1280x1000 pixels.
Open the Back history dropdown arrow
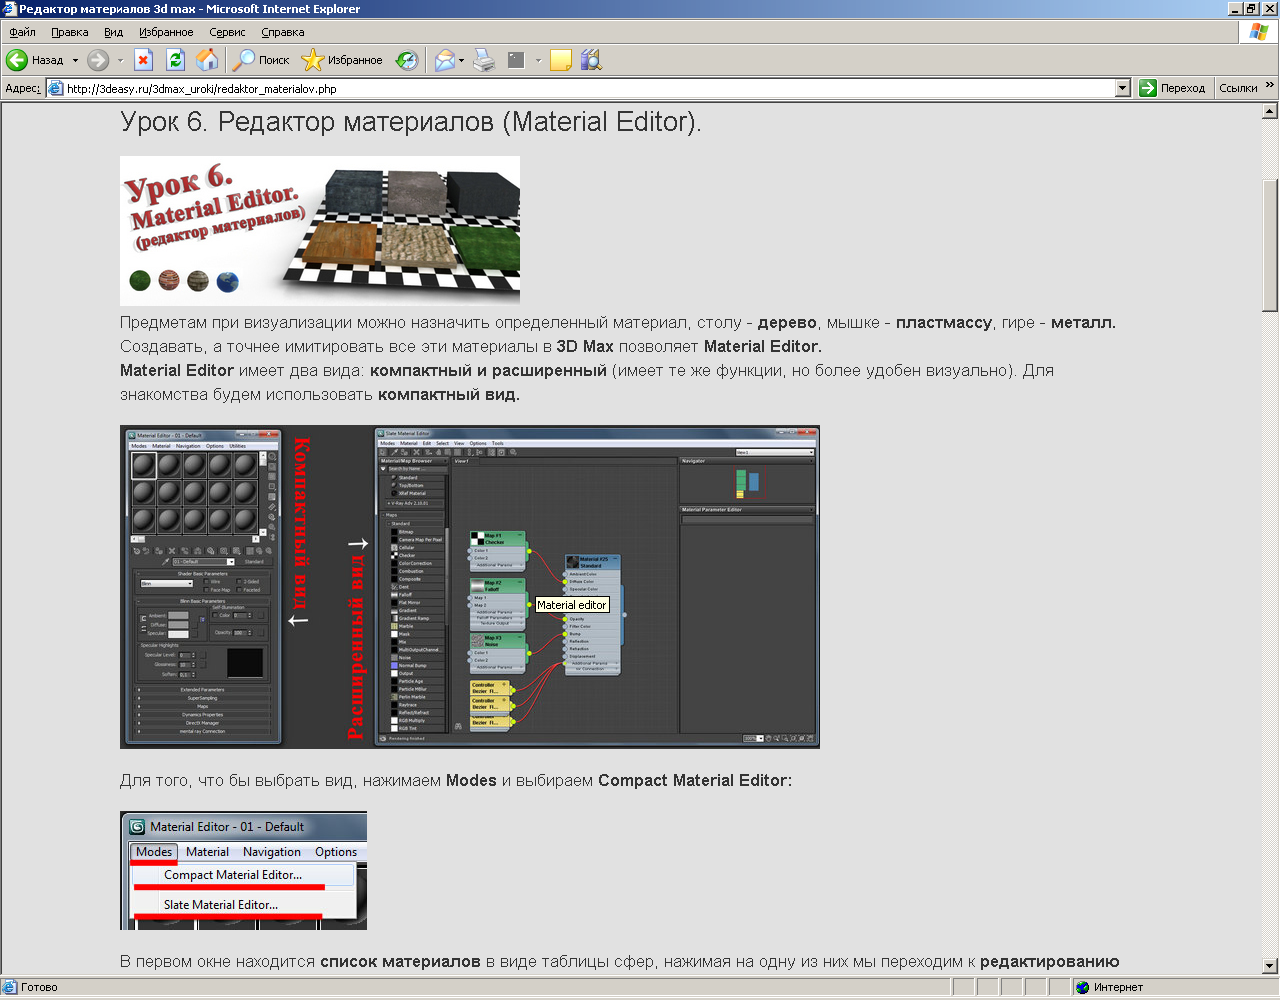coord(75,60)
